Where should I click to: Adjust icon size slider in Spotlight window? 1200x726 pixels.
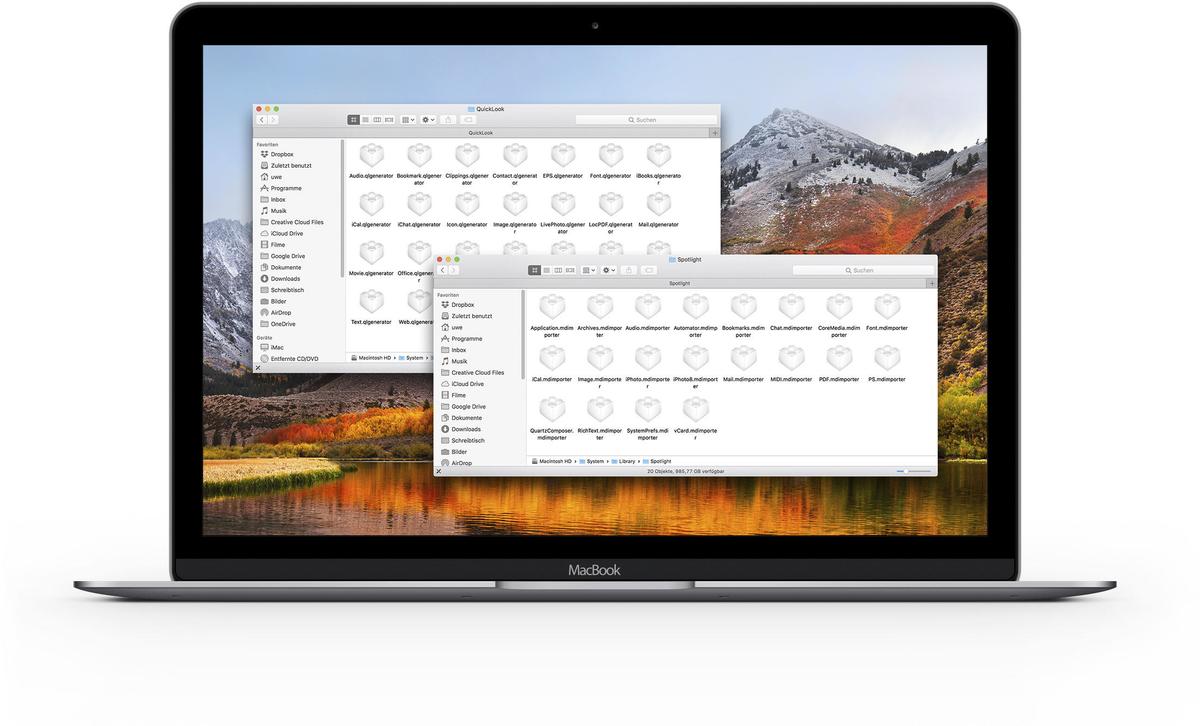(x=914, y=471)
